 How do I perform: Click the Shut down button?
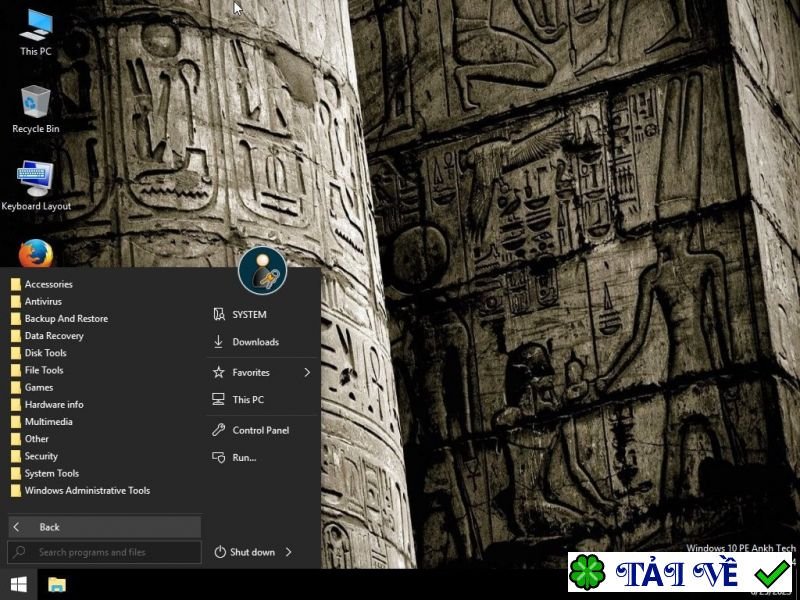245,552
